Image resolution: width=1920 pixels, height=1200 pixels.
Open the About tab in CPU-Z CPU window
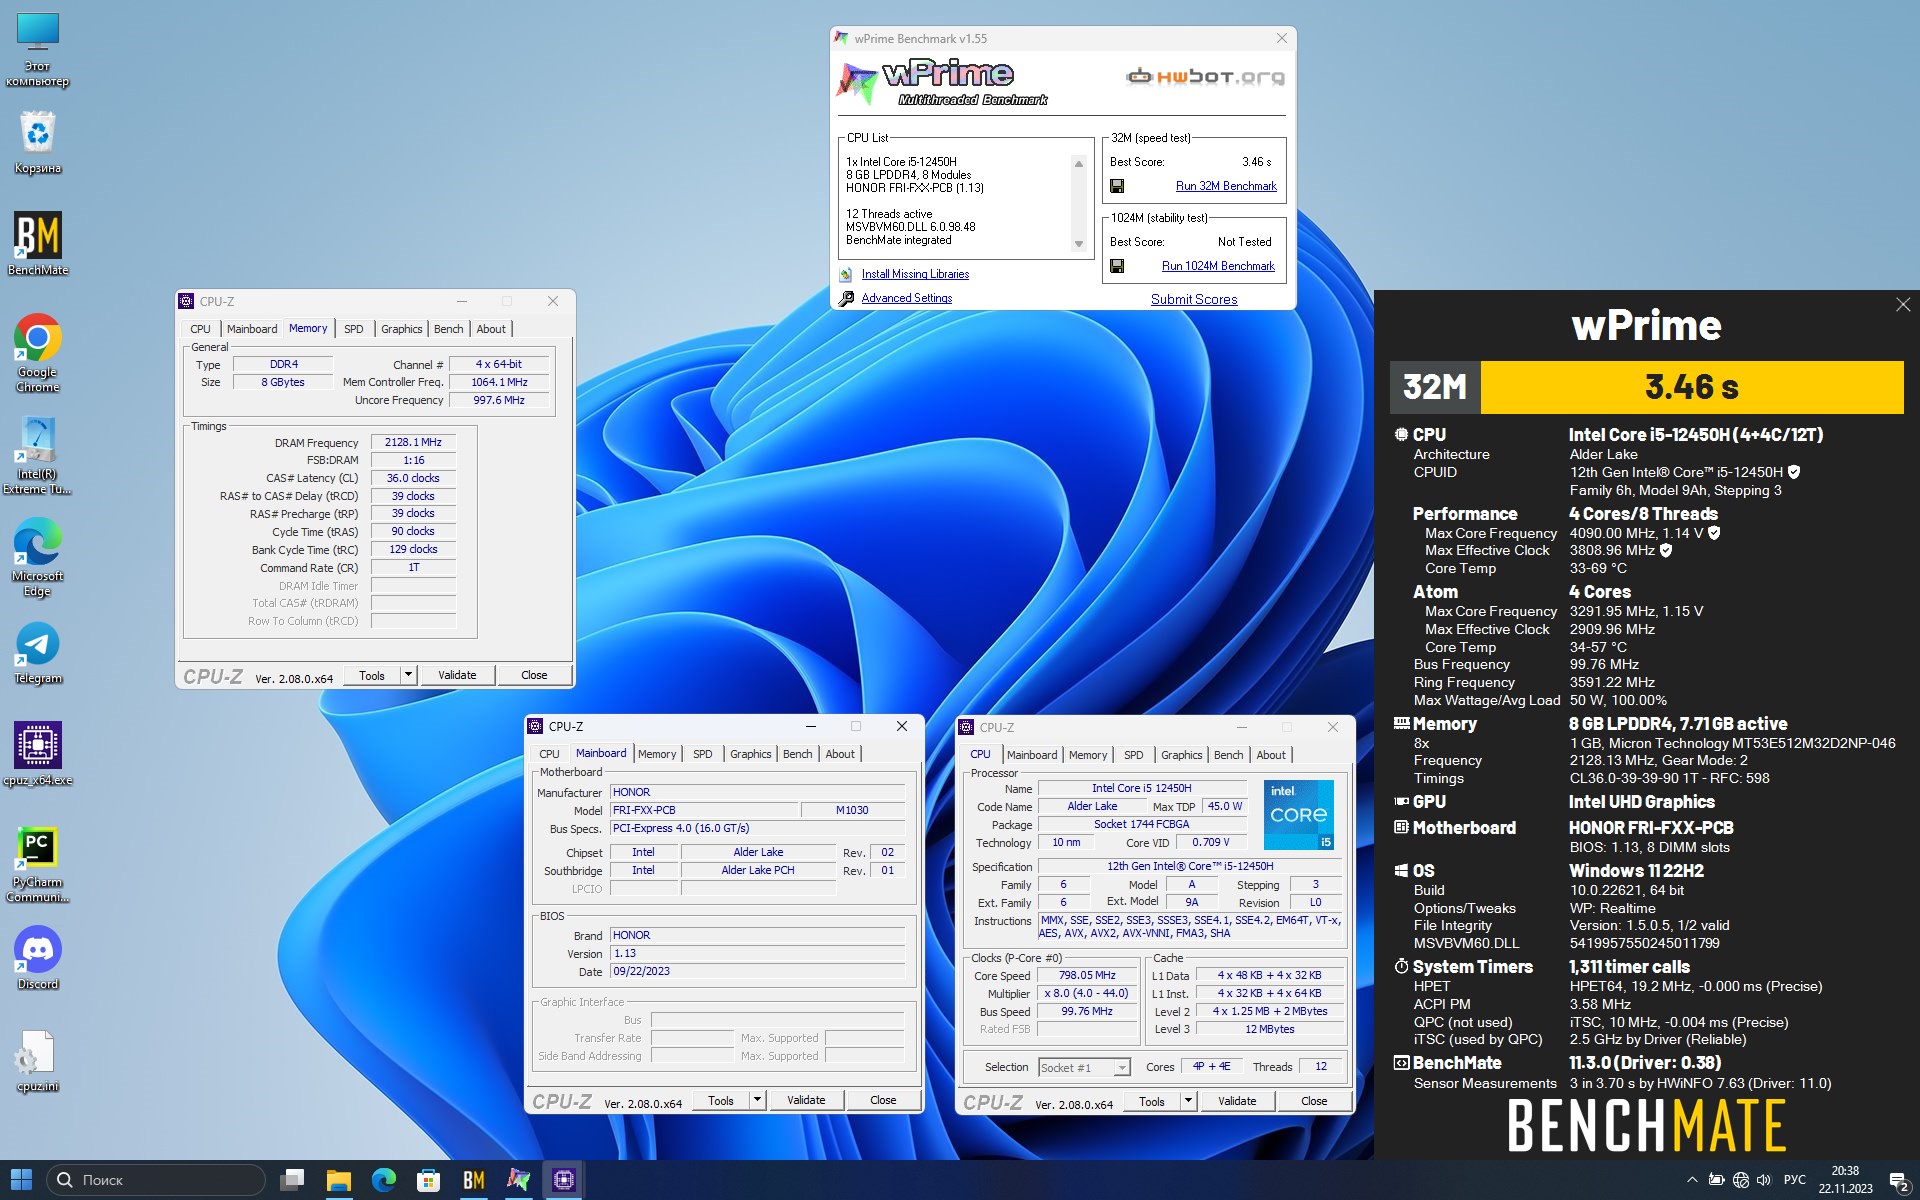coord(1271,755)
